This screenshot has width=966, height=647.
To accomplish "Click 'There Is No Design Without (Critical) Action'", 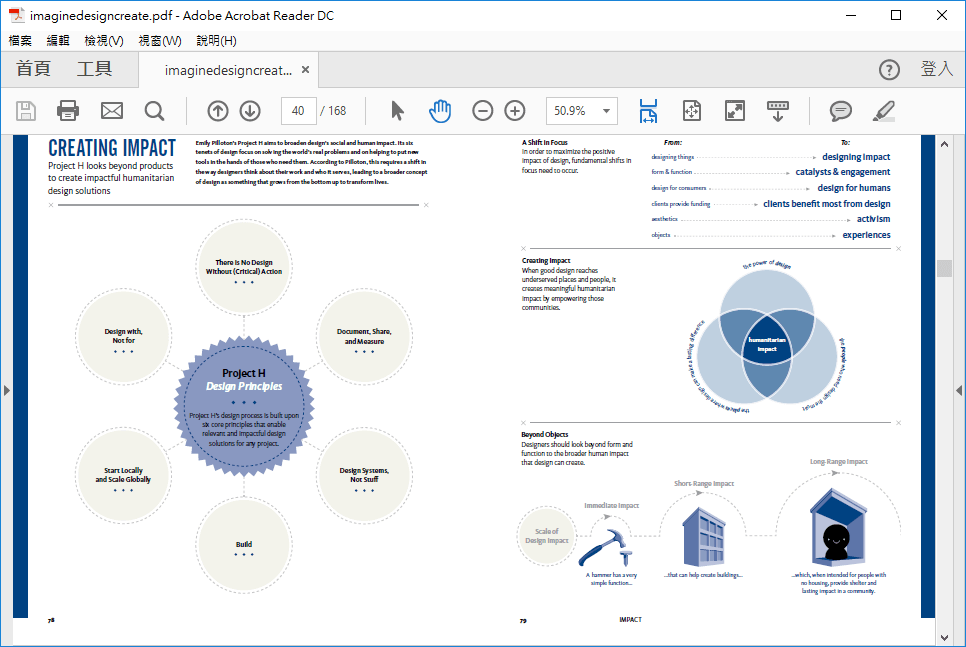I will (x=244, y=267).
